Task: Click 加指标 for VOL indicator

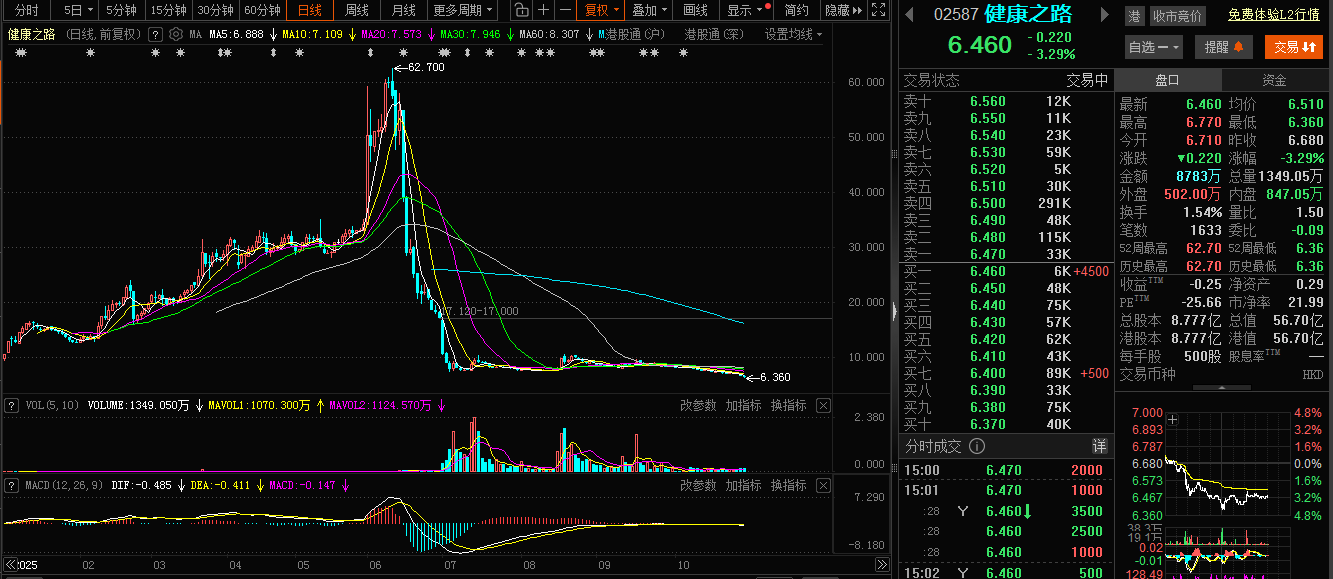Action: [x=743, y=405]
